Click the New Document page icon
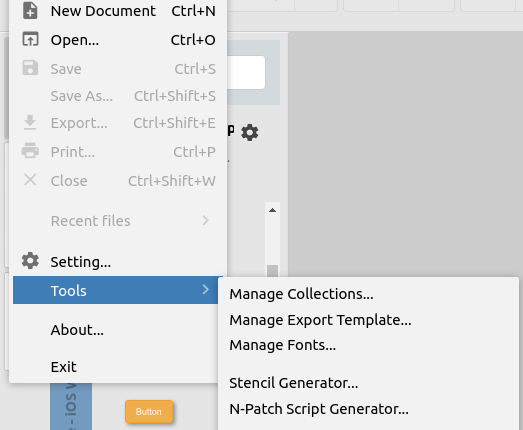 [x=30, y=10]
